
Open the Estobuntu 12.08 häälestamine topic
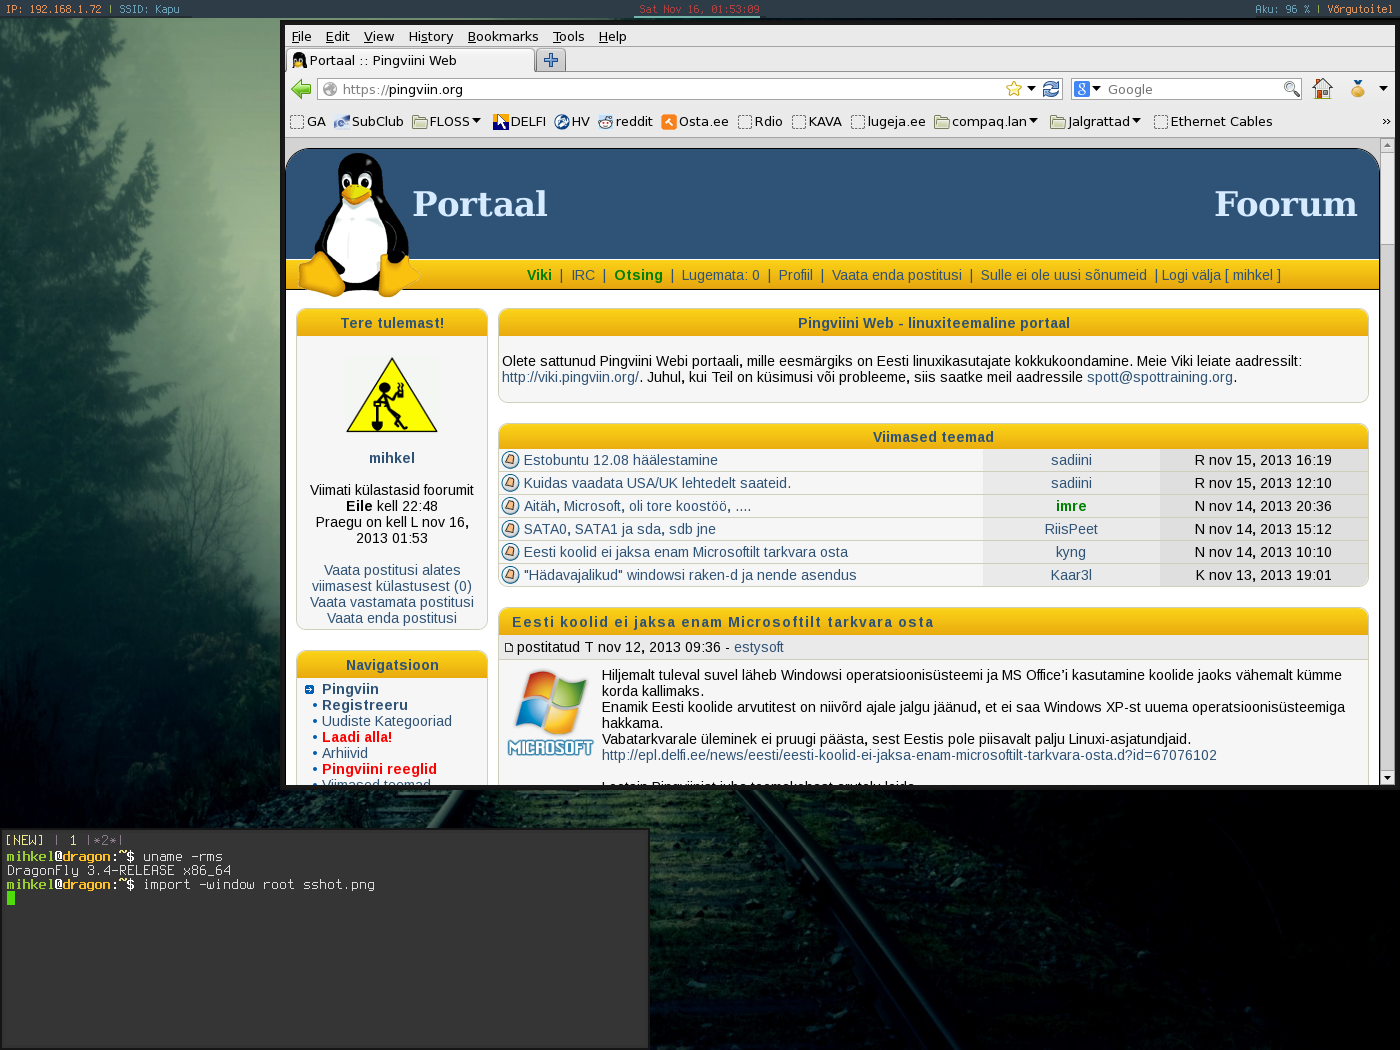(x=620, y=460)
